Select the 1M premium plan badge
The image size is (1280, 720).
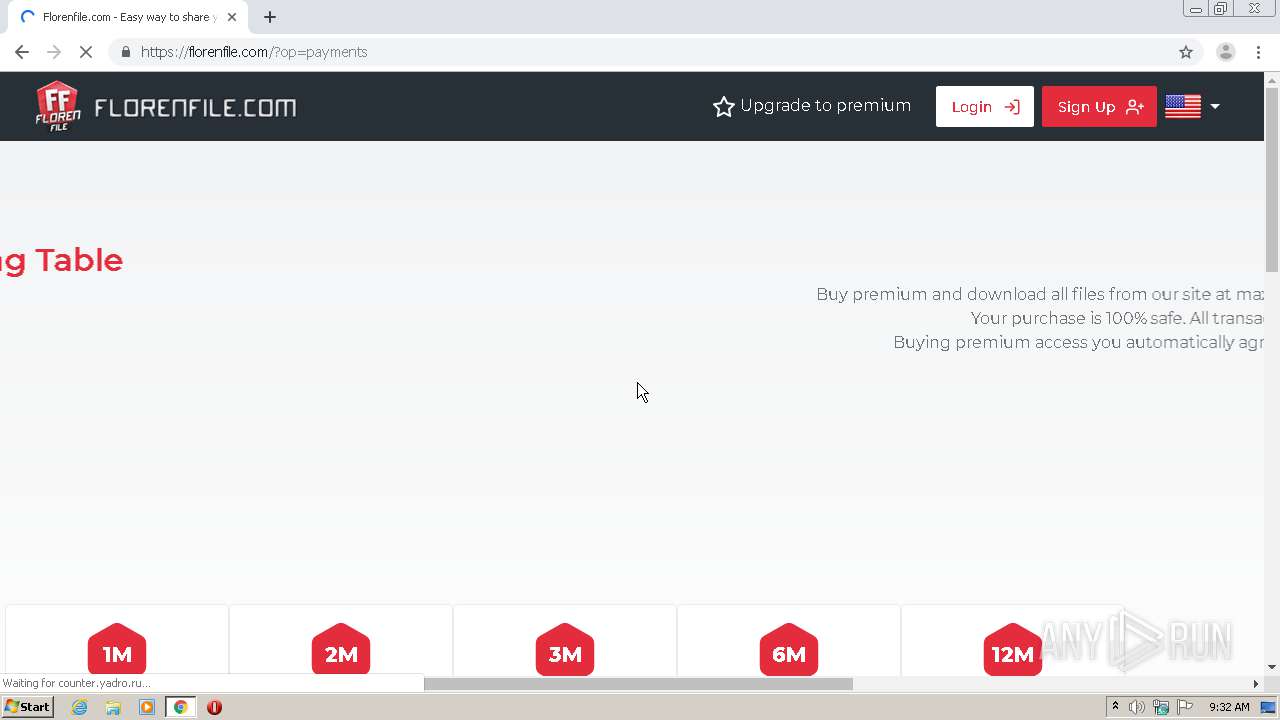(117, 651)
